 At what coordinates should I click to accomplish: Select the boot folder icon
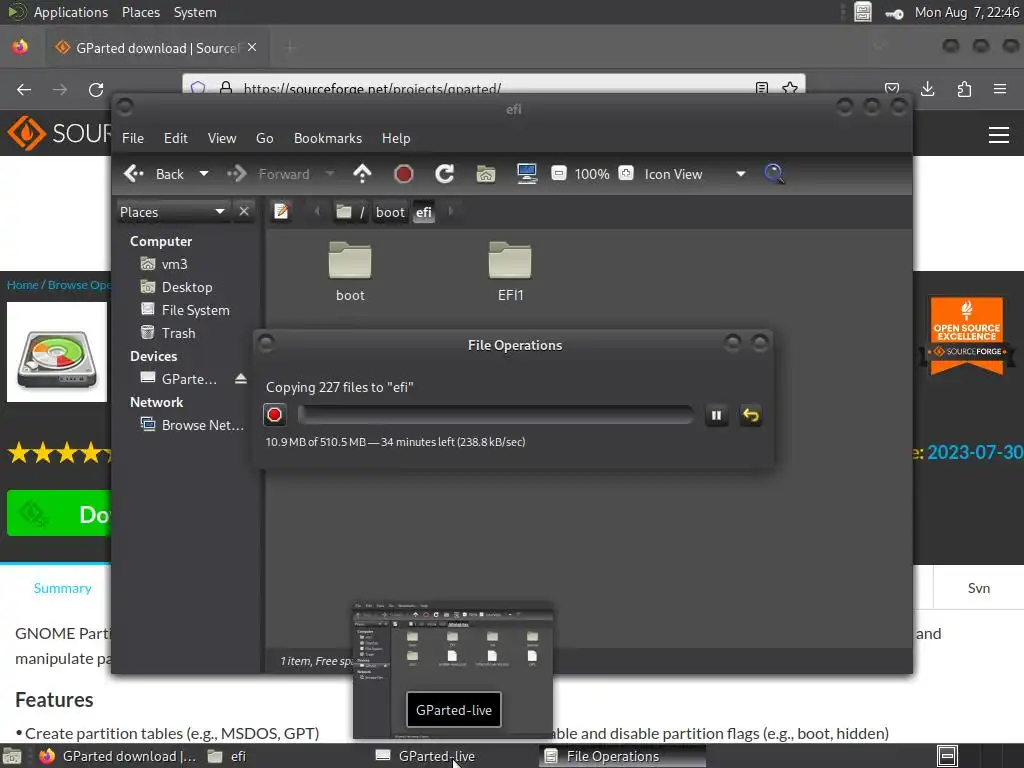coord(350,271)
